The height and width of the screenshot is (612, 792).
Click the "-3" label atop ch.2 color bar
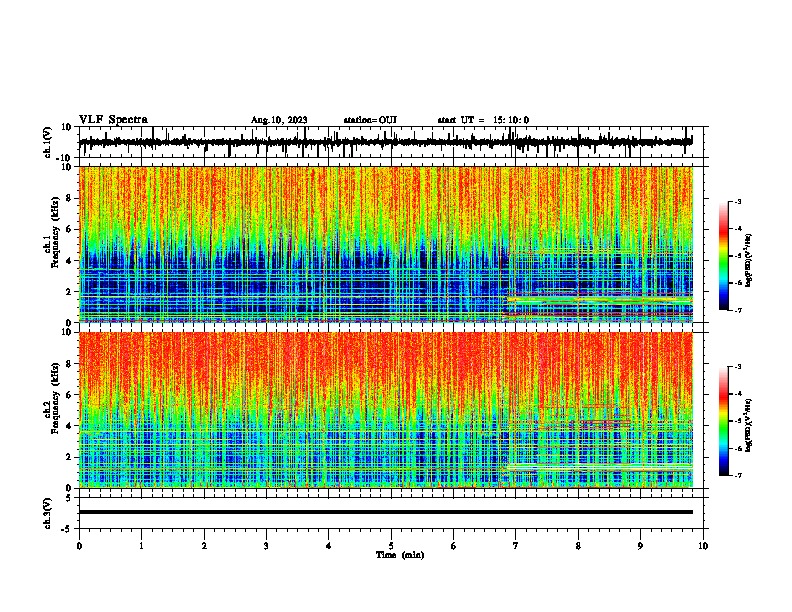click(738, 367)
